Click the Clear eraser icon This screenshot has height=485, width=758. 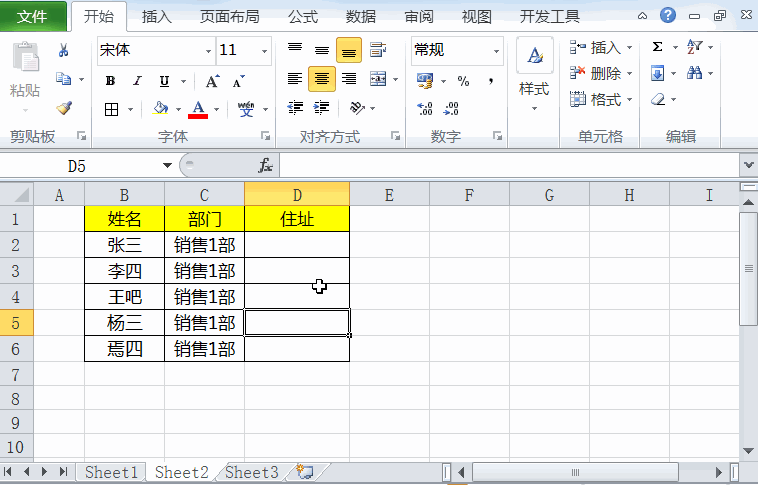coord(658,100)
